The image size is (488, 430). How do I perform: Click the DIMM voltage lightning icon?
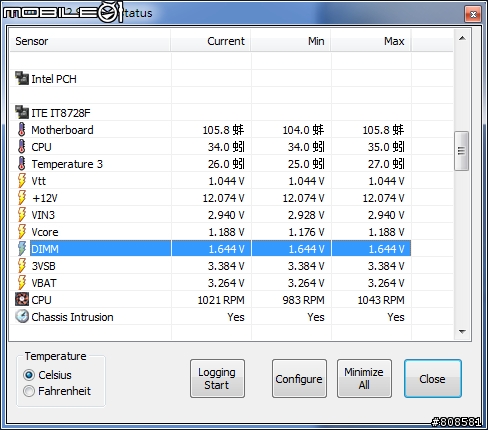[22, 249]
